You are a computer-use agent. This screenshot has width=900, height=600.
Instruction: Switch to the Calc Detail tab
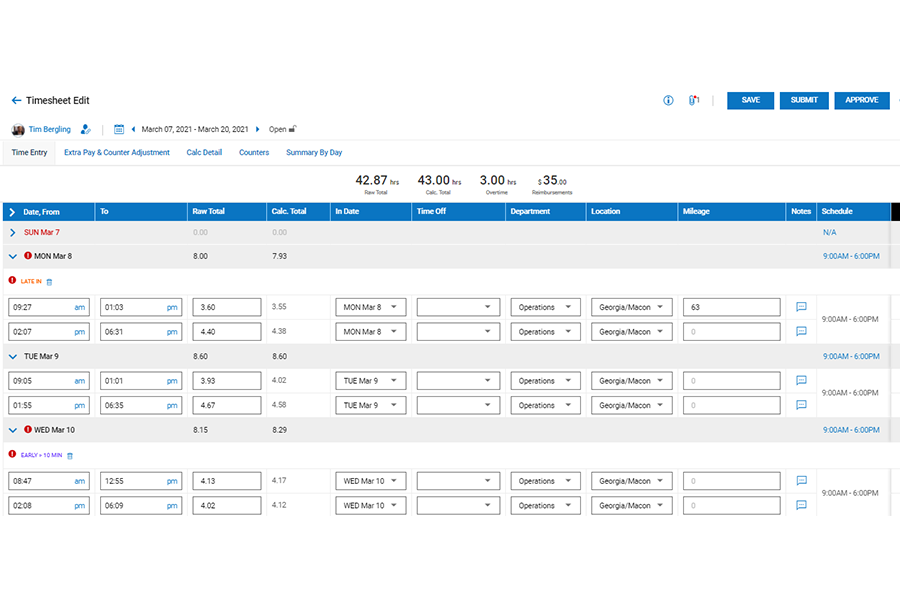pos(204,153)
